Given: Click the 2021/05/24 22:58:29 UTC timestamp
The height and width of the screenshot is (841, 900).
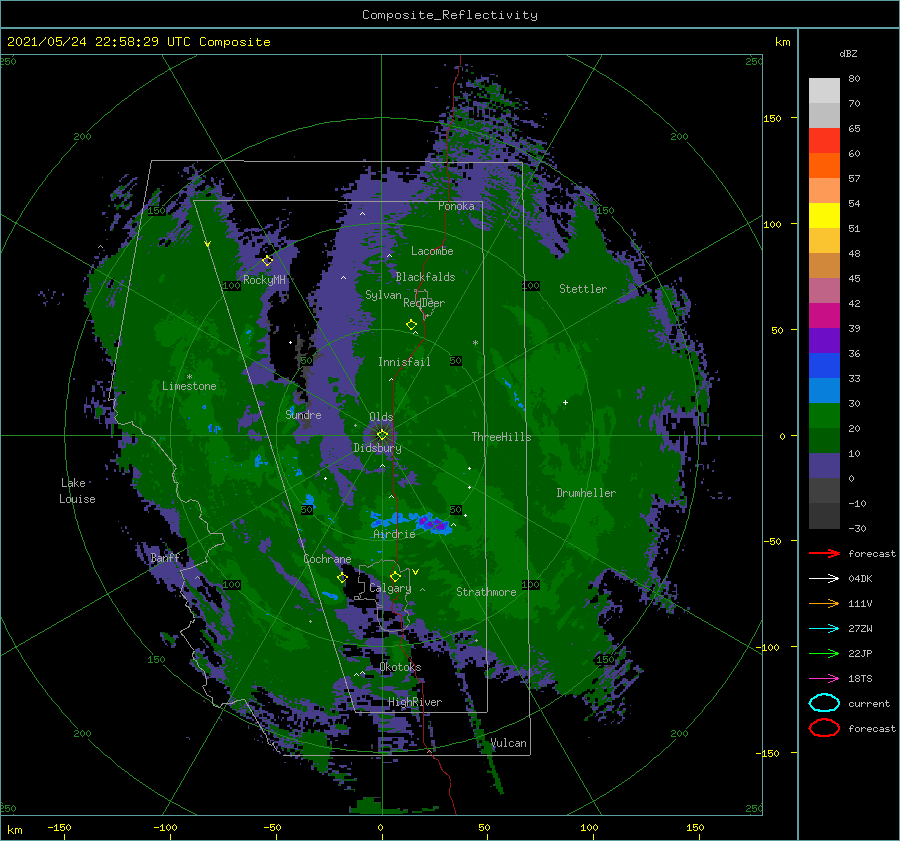Looking at the screenshot, I should point(138,42).
